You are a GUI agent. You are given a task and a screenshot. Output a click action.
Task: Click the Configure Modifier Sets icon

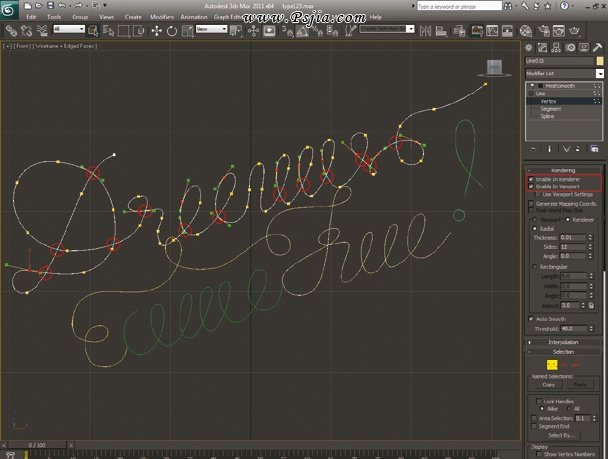tap(594, 149)
